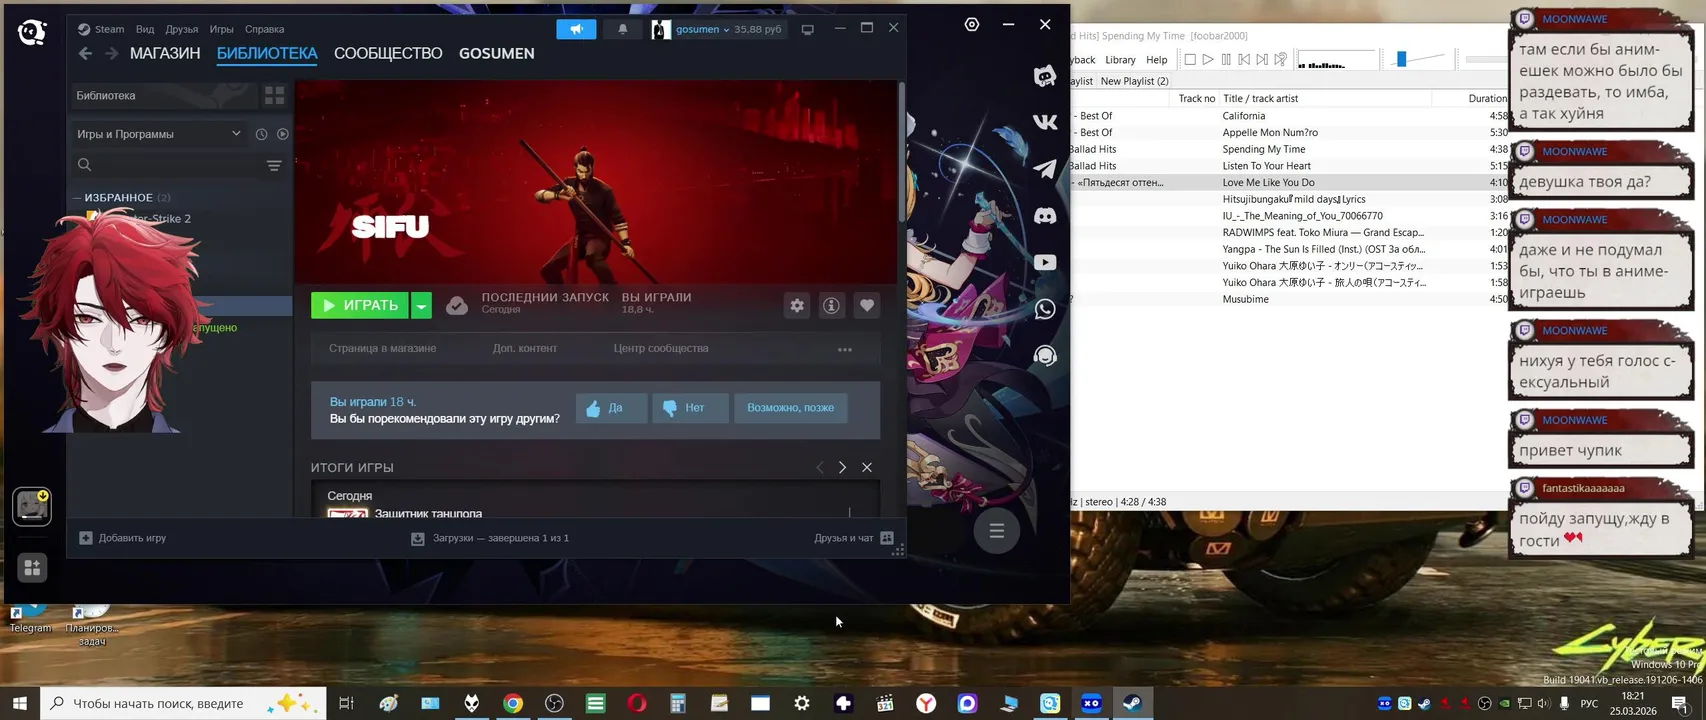Show recent games clock filter
This screenshot has width=1706, height=720.
coord(261,134)
